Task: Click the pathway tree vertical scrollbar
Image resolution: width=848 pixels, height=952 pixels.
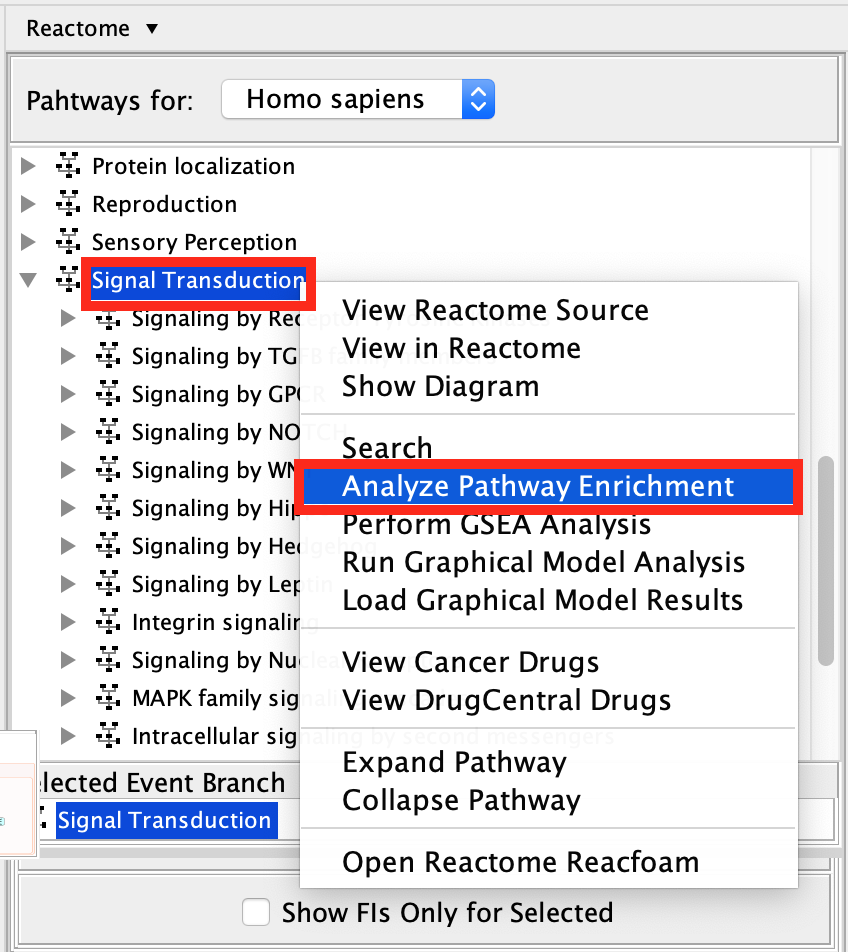Action: pos(825,560)
